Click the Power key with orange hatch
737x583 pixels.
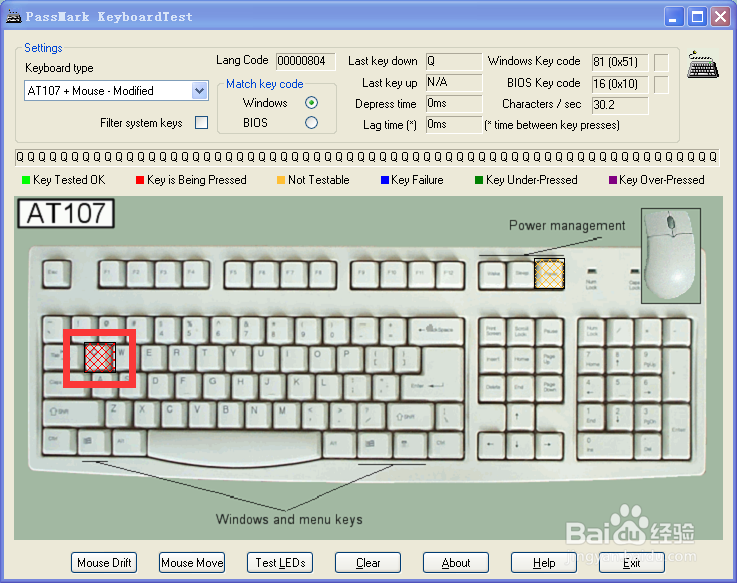(x=549, y=274)
